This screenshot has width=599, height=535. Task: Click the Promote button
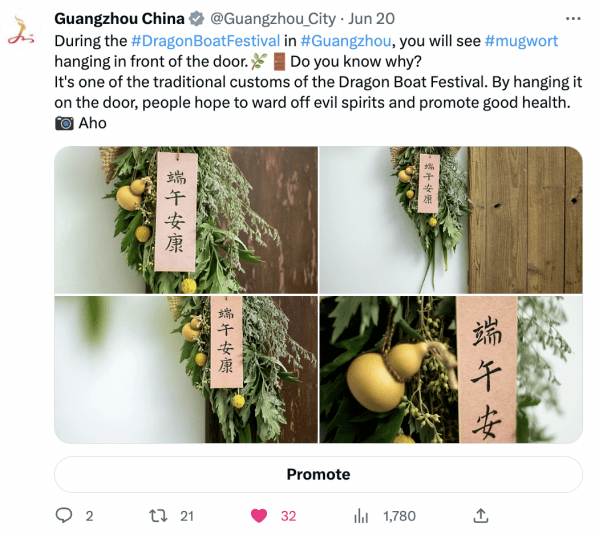click(318, 474)
